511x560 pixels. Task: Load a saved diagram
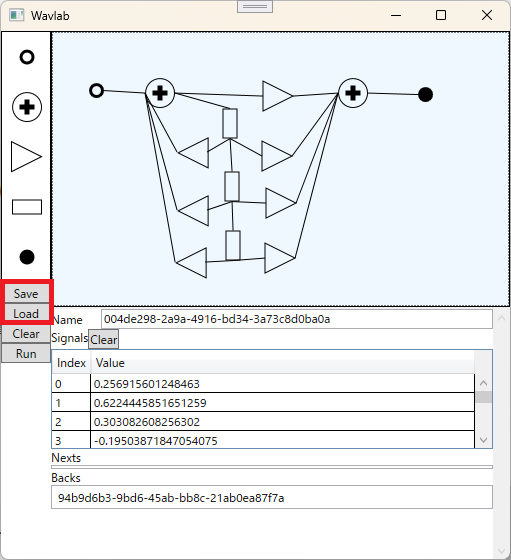(26, 314)
